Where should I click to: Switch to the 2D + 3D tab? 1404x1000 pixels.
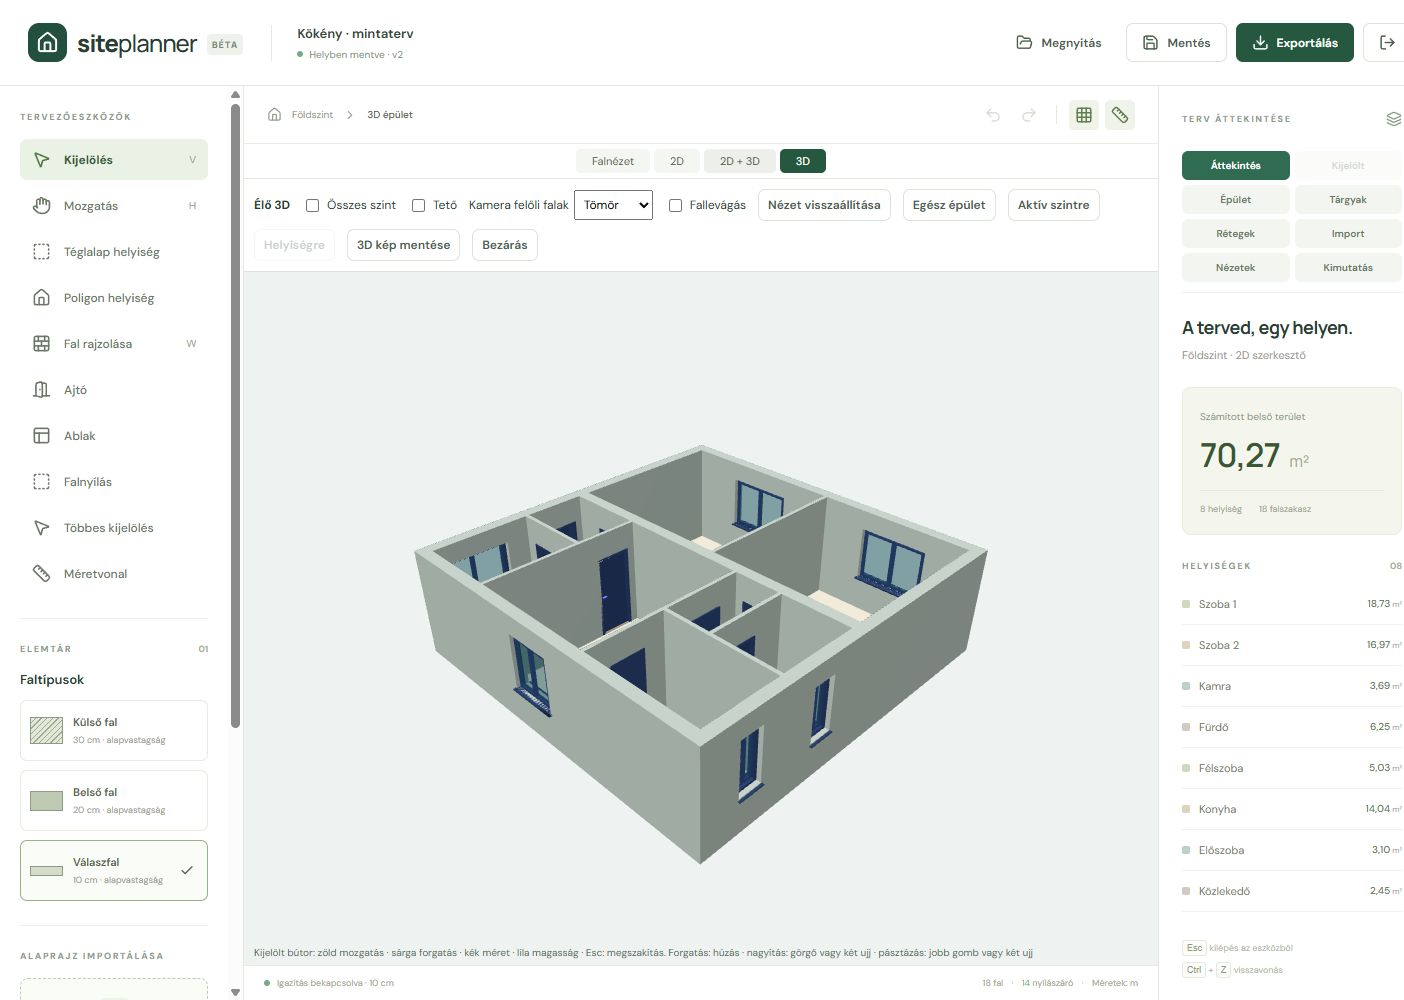tap(740, 161)
